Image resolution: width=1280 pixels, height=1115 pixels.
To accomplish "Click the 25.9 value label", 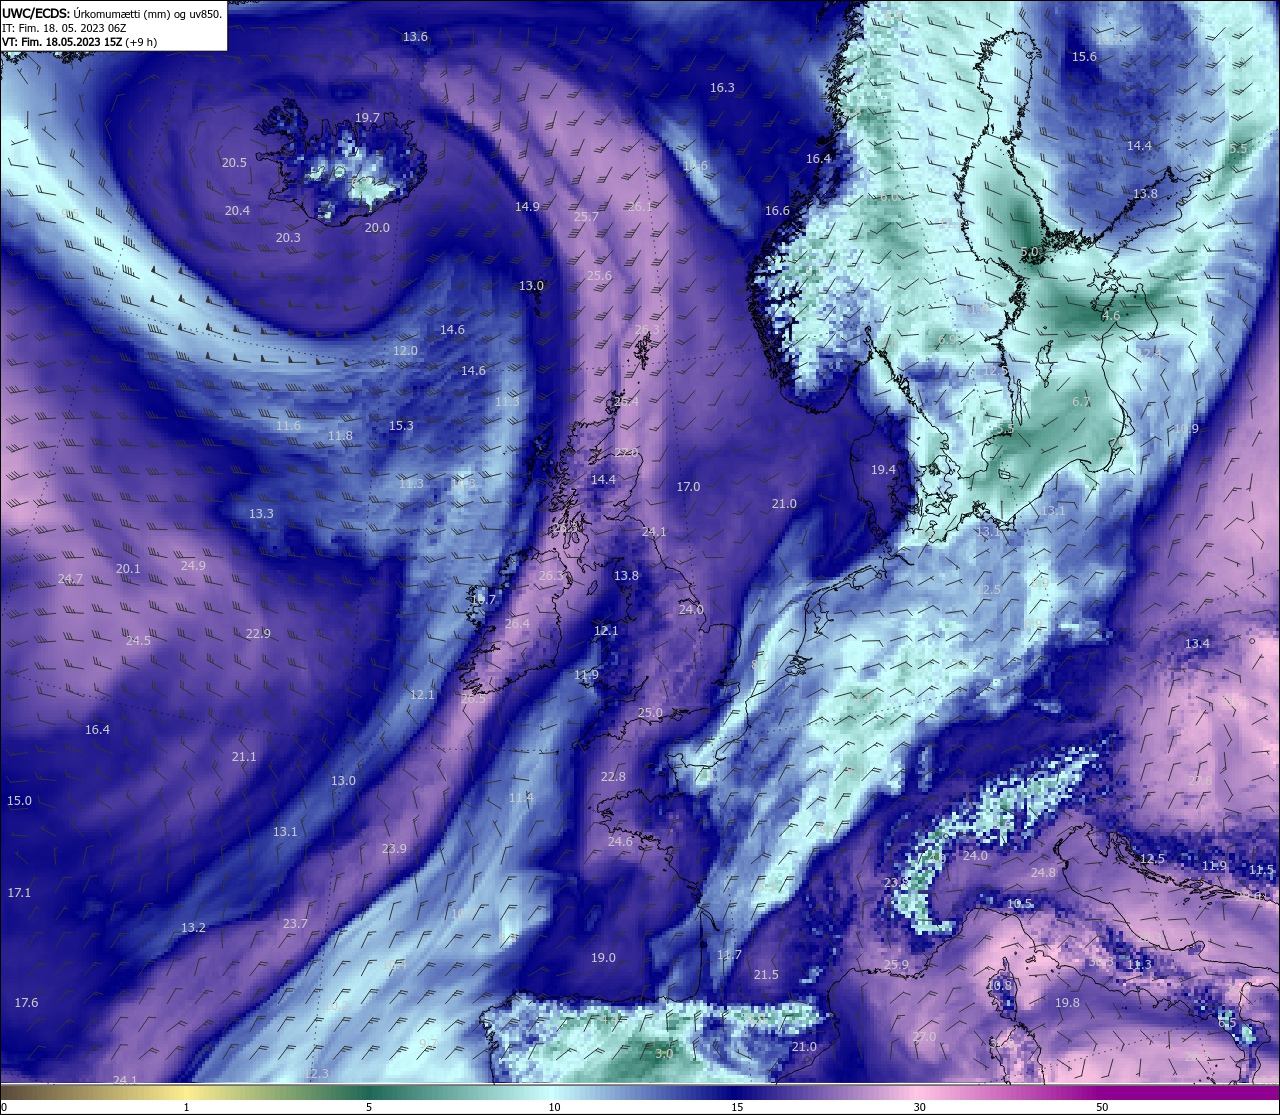I will coord(896,965).
